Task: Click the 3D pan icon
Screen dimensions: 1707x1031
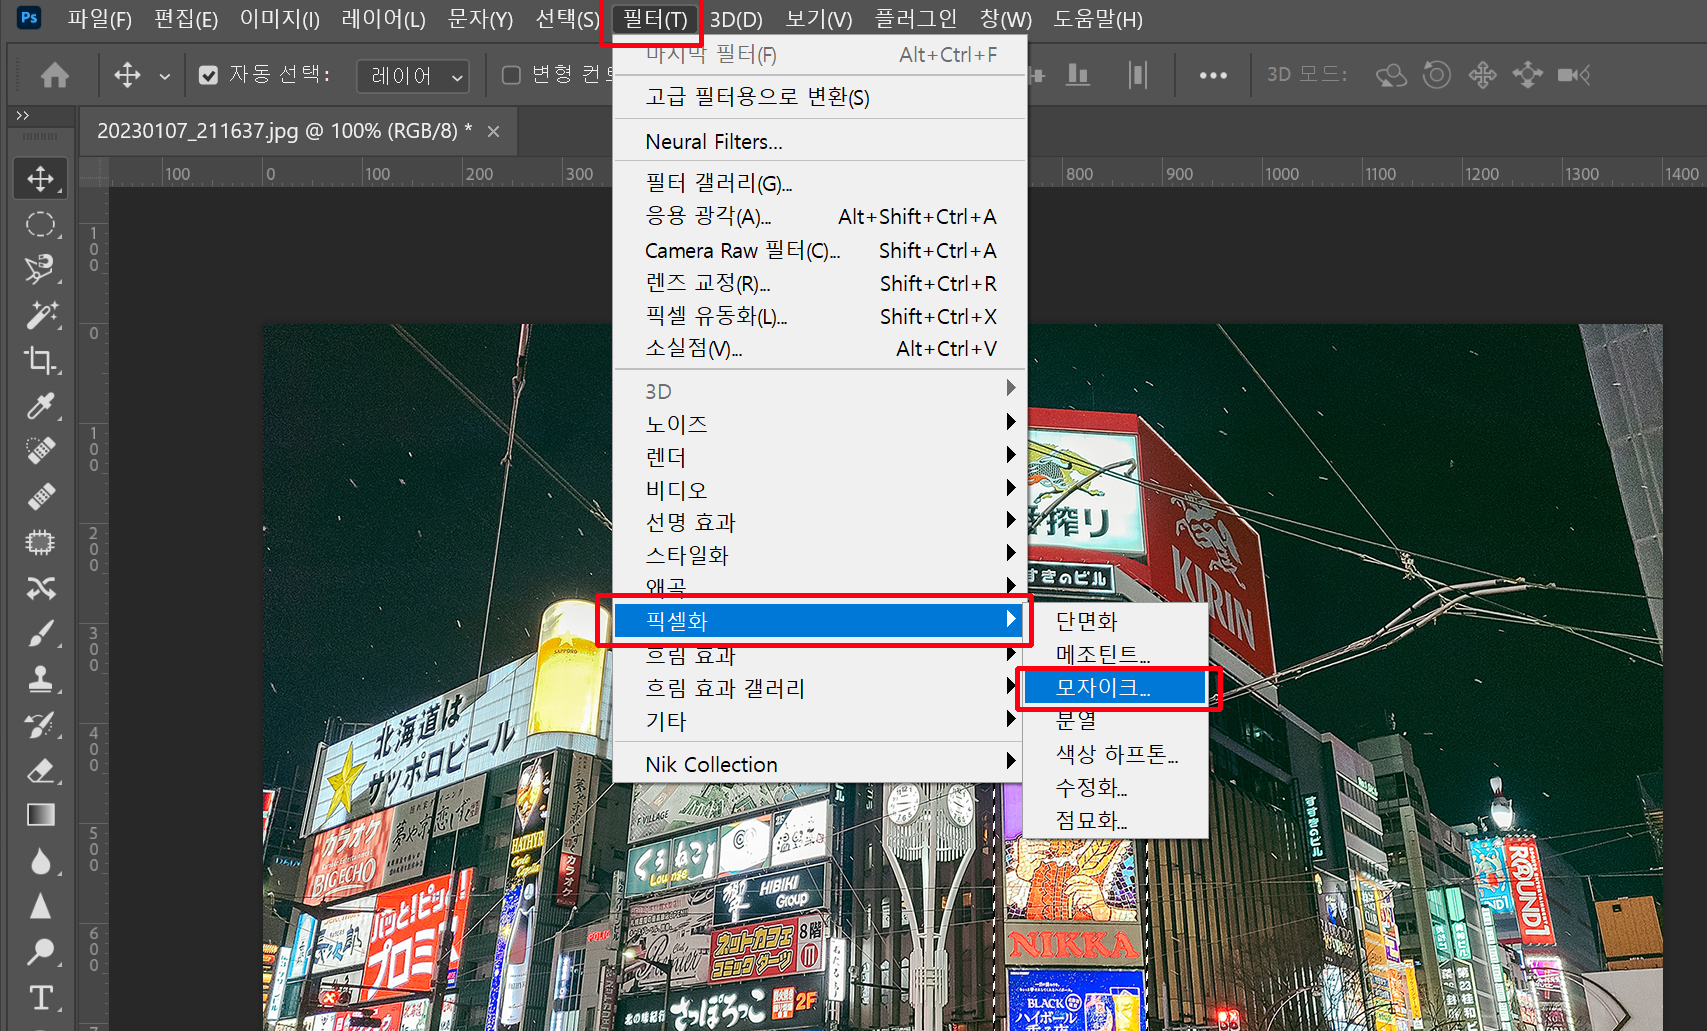Action: point(1482,75)
